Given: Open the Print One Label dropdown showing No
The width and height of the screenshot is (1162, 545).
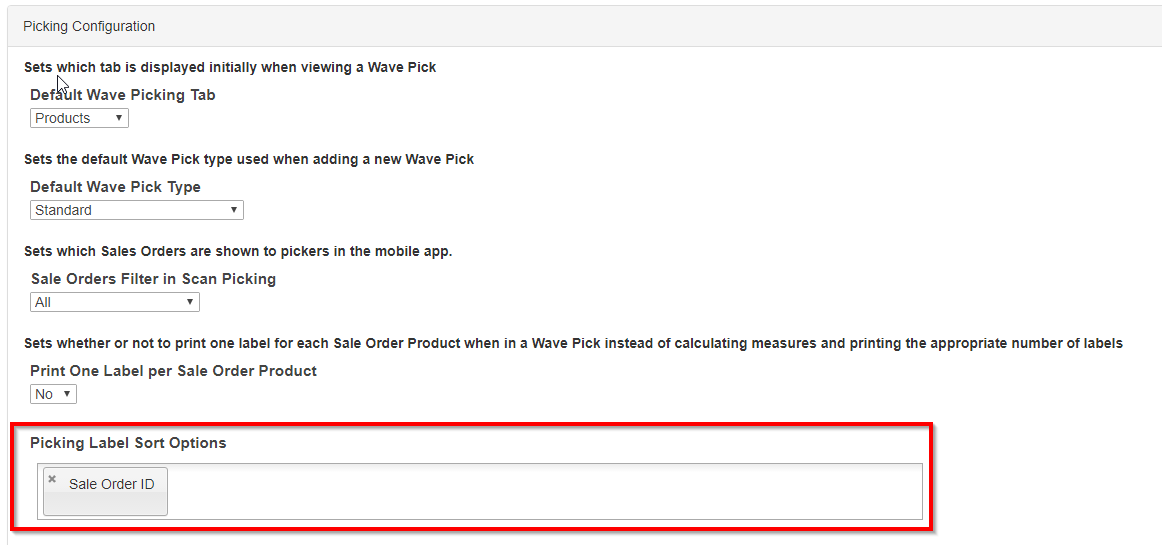Looking at the screenshot, I should point(53,394).
